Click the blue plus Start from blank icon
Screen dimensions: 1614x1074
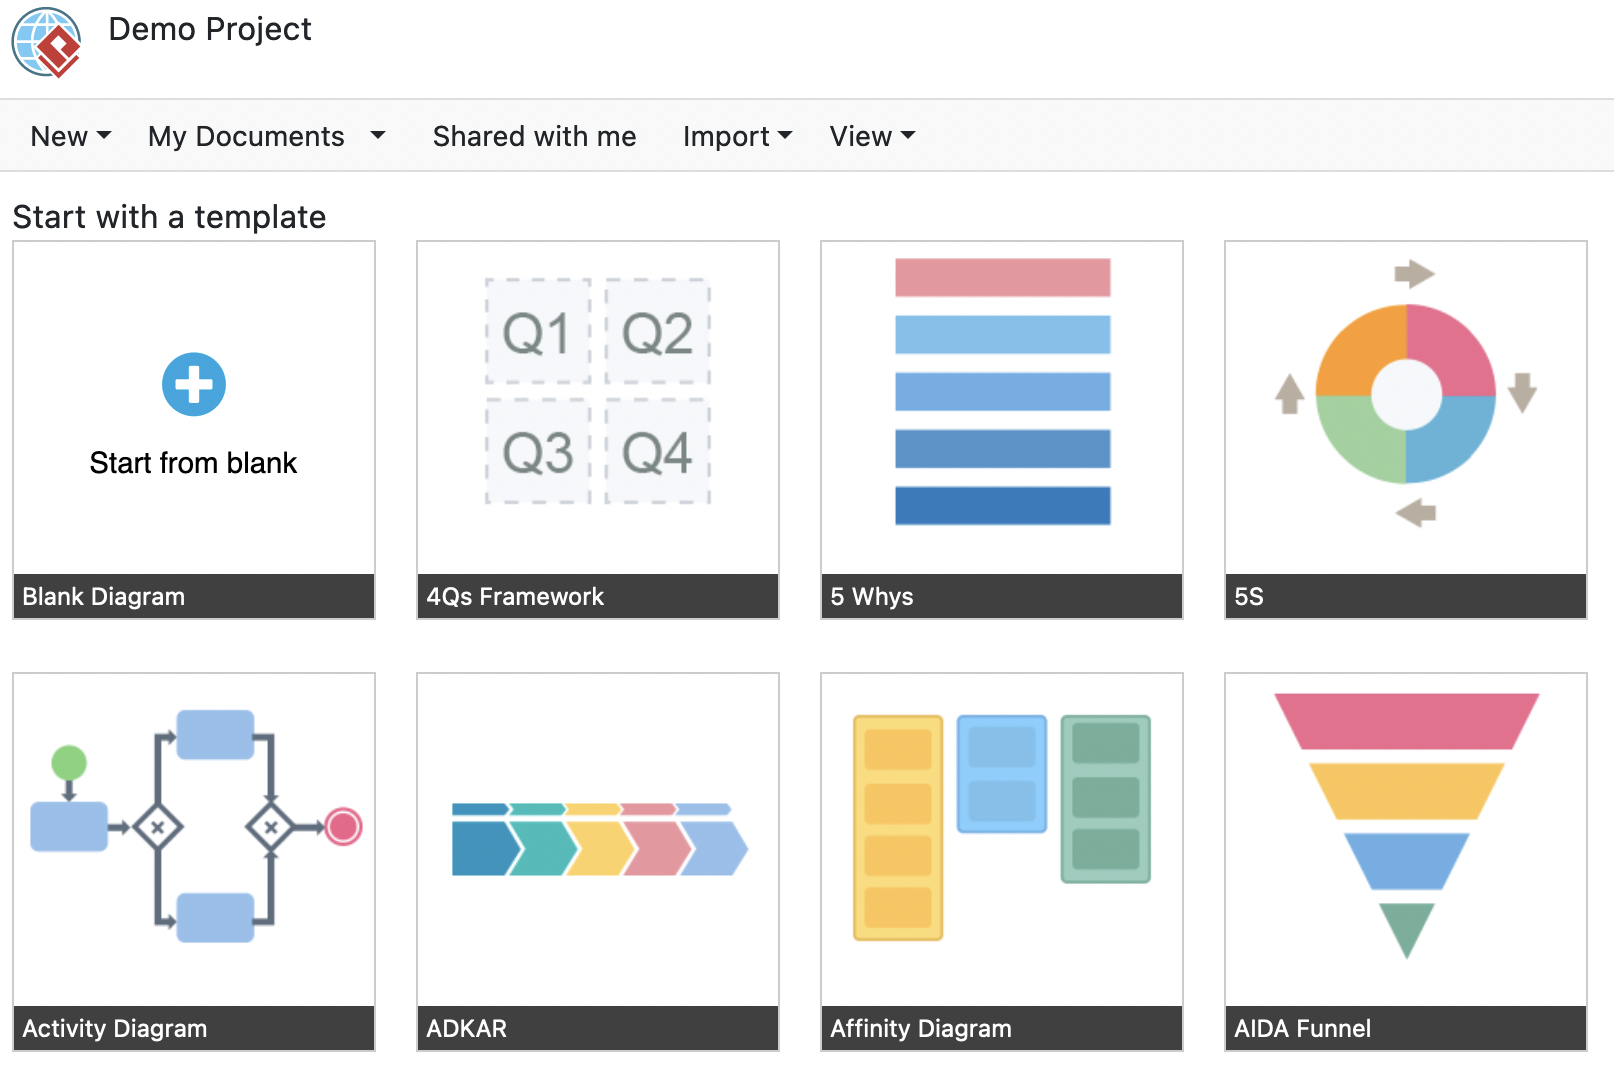click(x=194, y=384)
